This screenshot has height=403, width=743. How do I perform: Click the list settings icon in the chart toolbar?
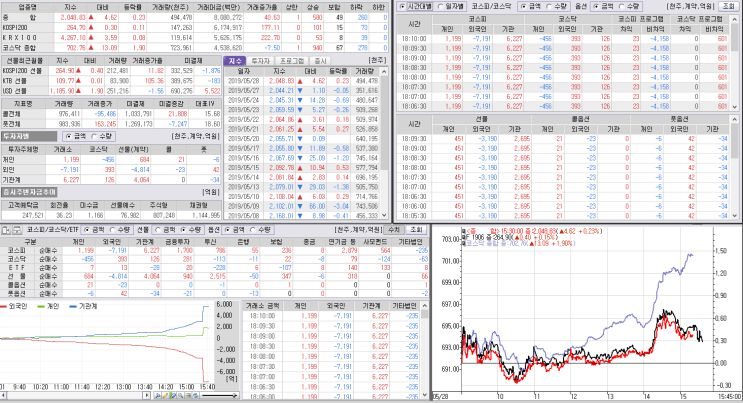pos(188,395)
